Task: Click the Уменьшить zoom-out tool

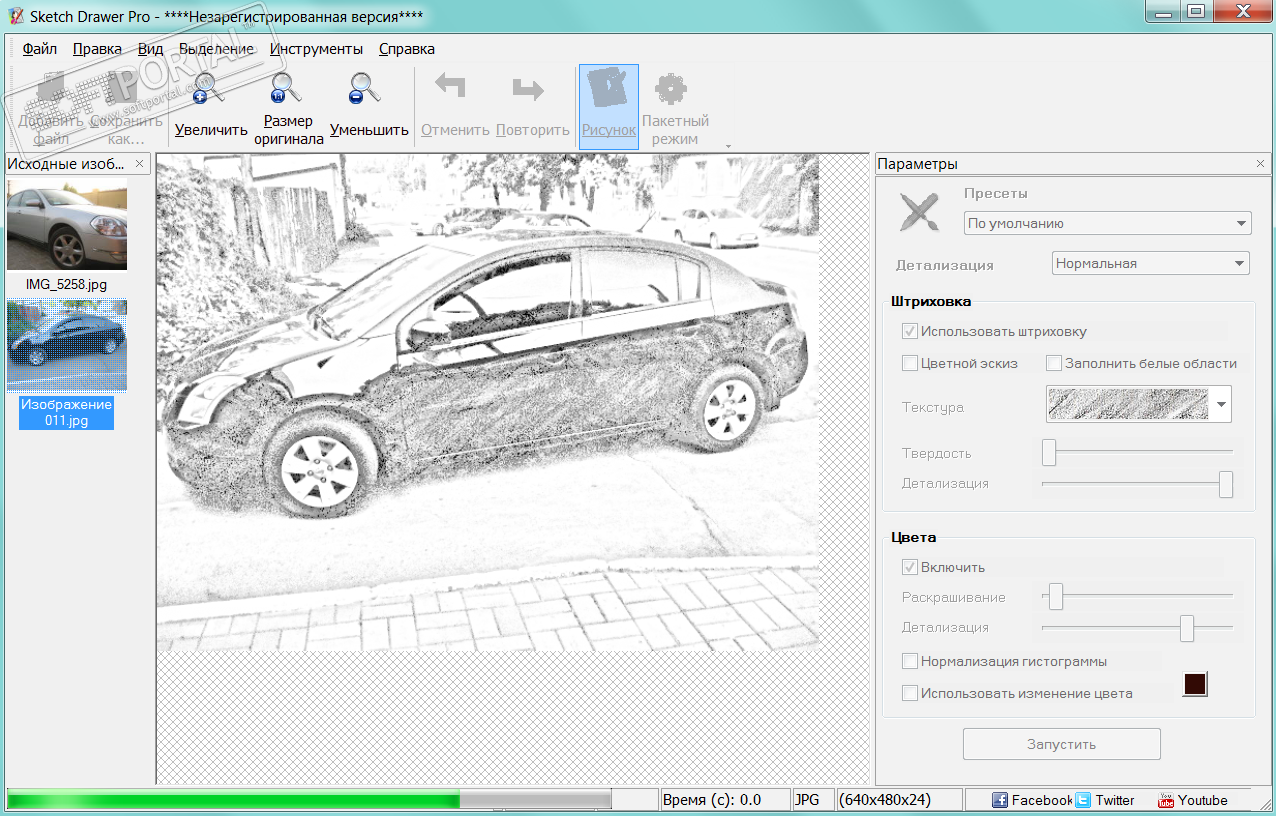Action: click(364, 105)
